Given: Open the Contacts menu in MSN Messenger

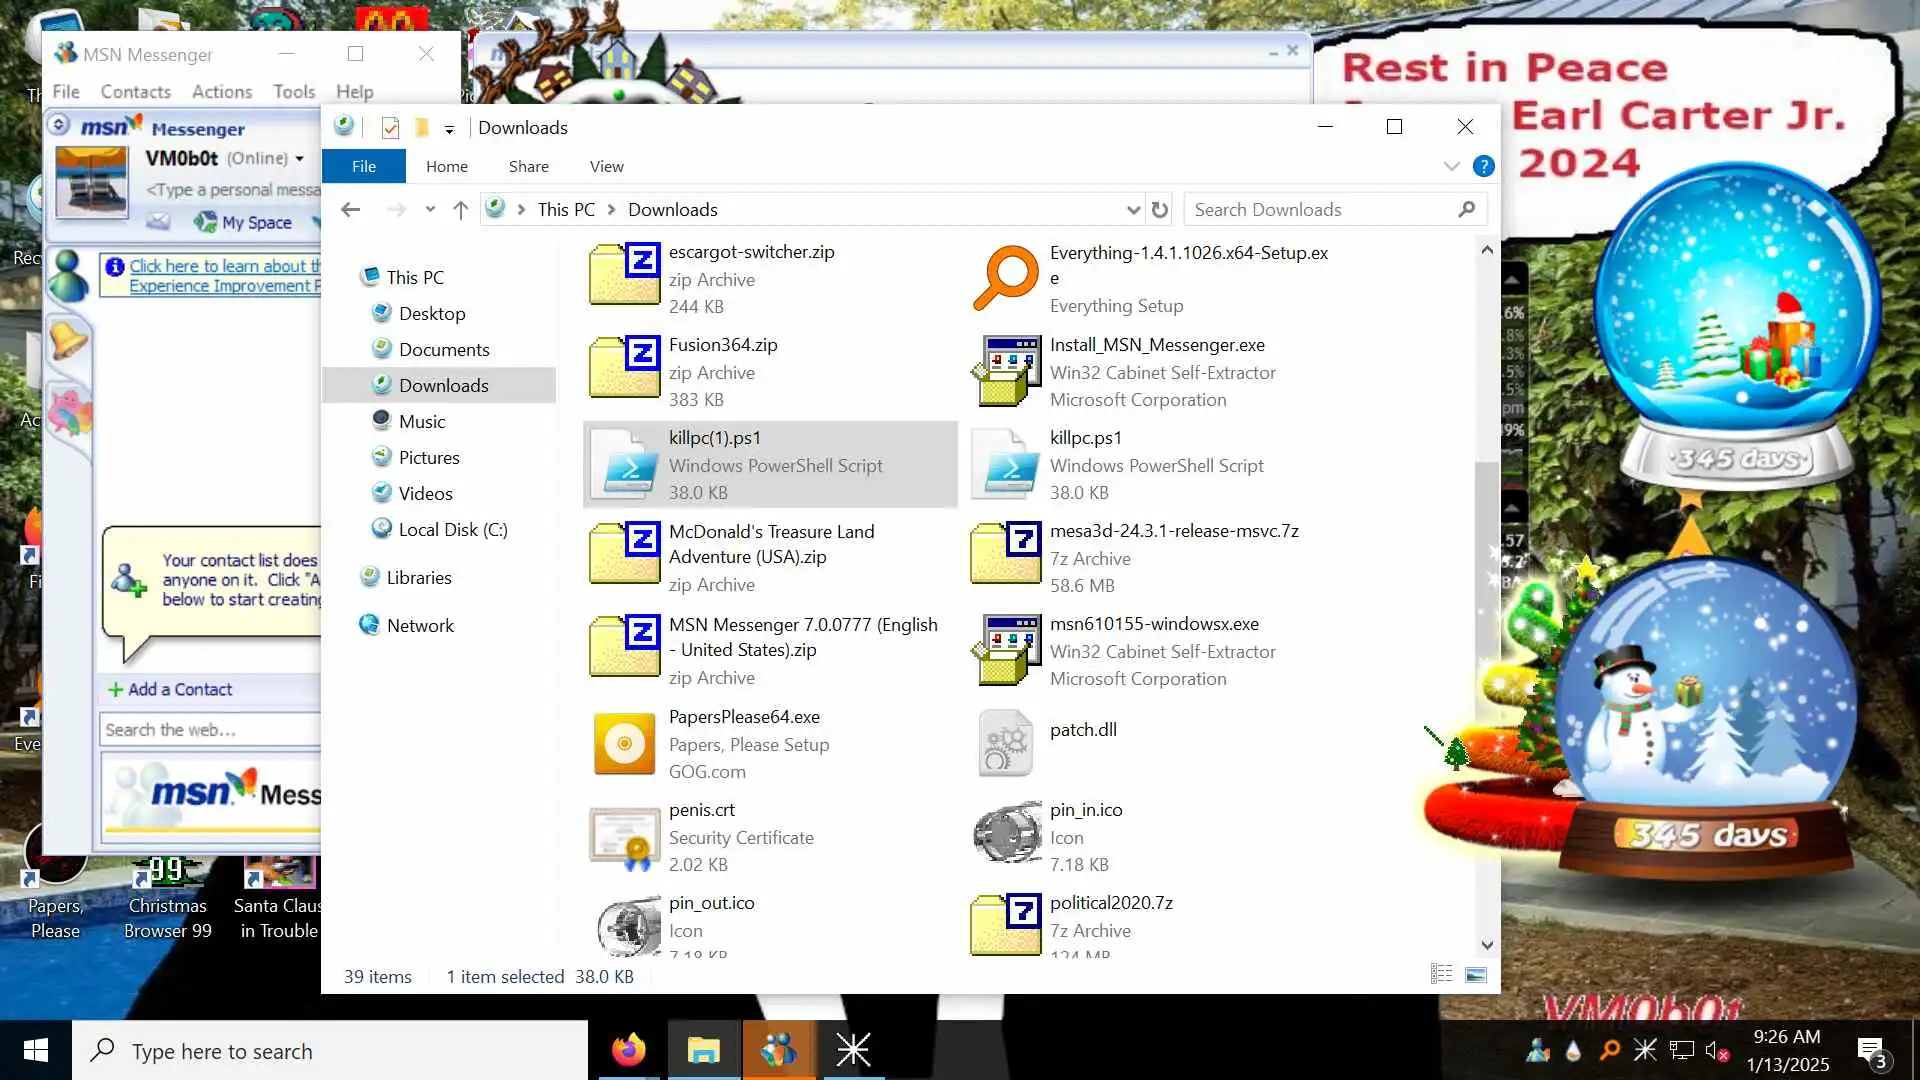Looking at the screenshot, I should (135, 92).
